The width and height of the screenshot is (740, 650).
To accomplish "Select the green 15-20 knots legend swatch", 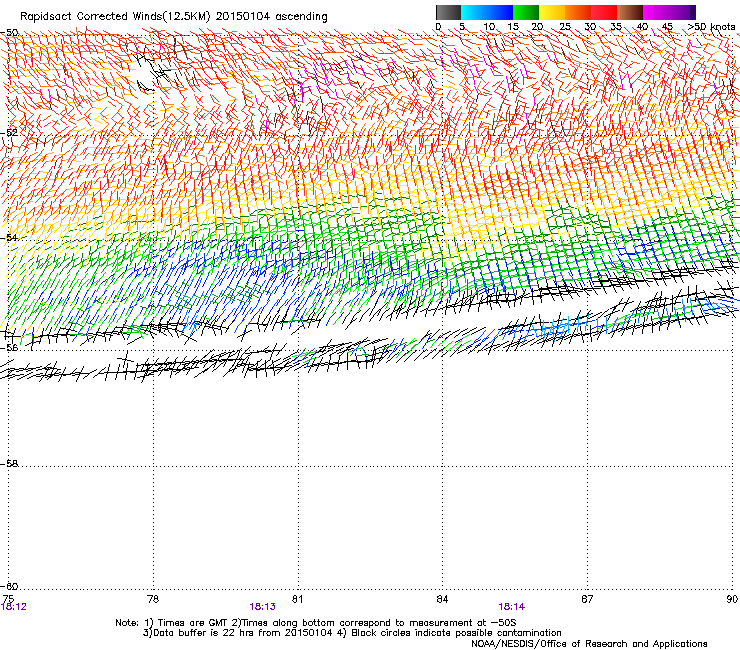I will [x=526, y=12].
